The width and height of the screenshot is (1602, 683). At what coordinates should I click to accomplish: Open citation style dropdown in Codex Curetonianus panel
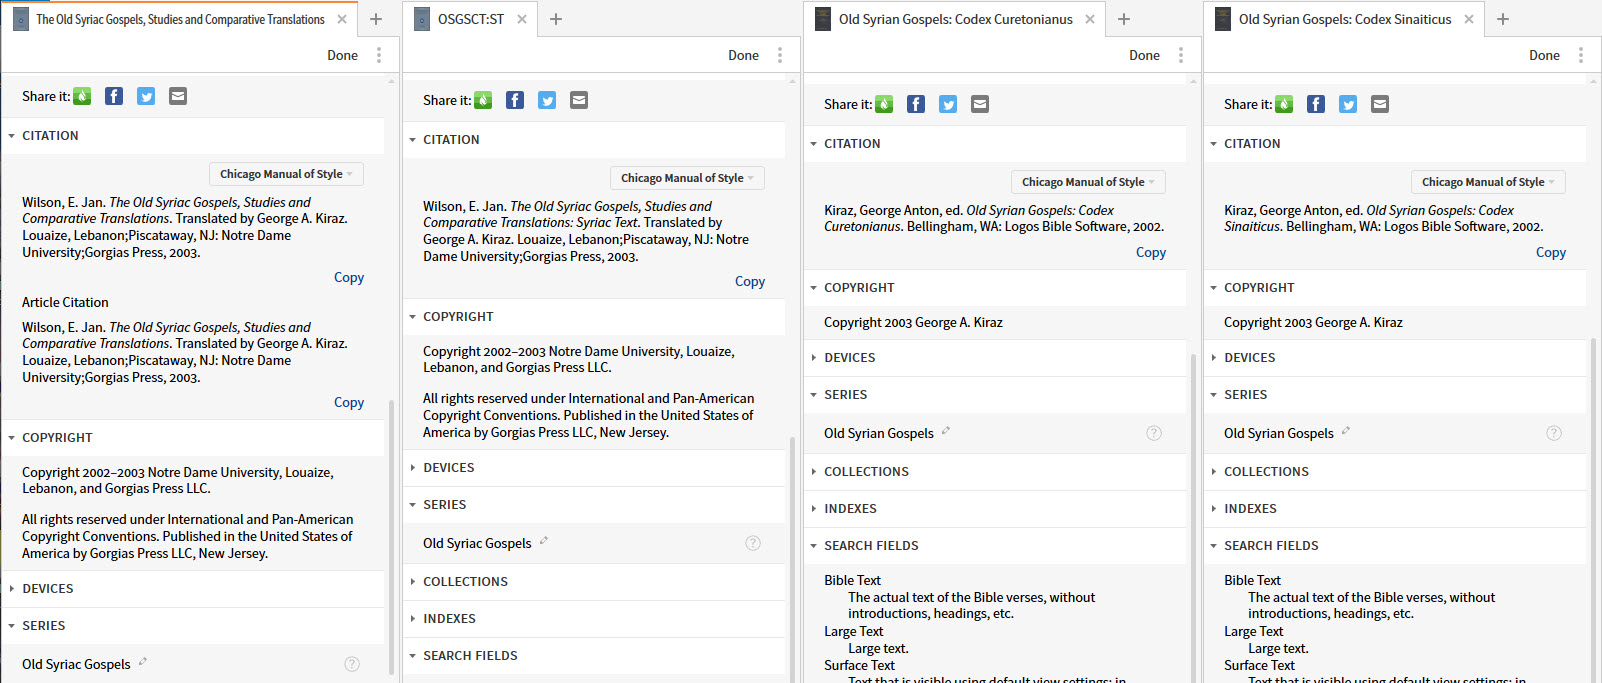pos(1088,182)
